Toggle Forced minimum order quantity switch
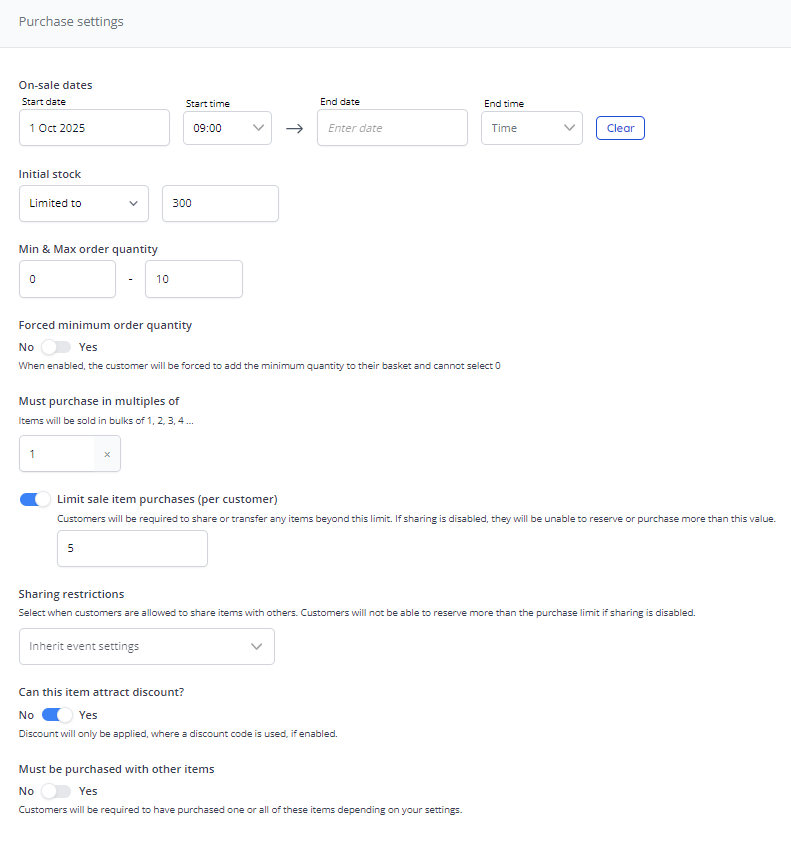This screenshot has width=791, height=843. pos(56,347)
